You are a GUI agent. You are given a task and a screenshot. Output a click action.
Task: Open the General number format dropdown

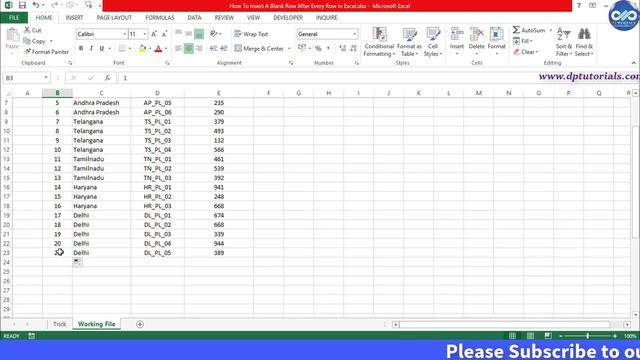(354, 34)
